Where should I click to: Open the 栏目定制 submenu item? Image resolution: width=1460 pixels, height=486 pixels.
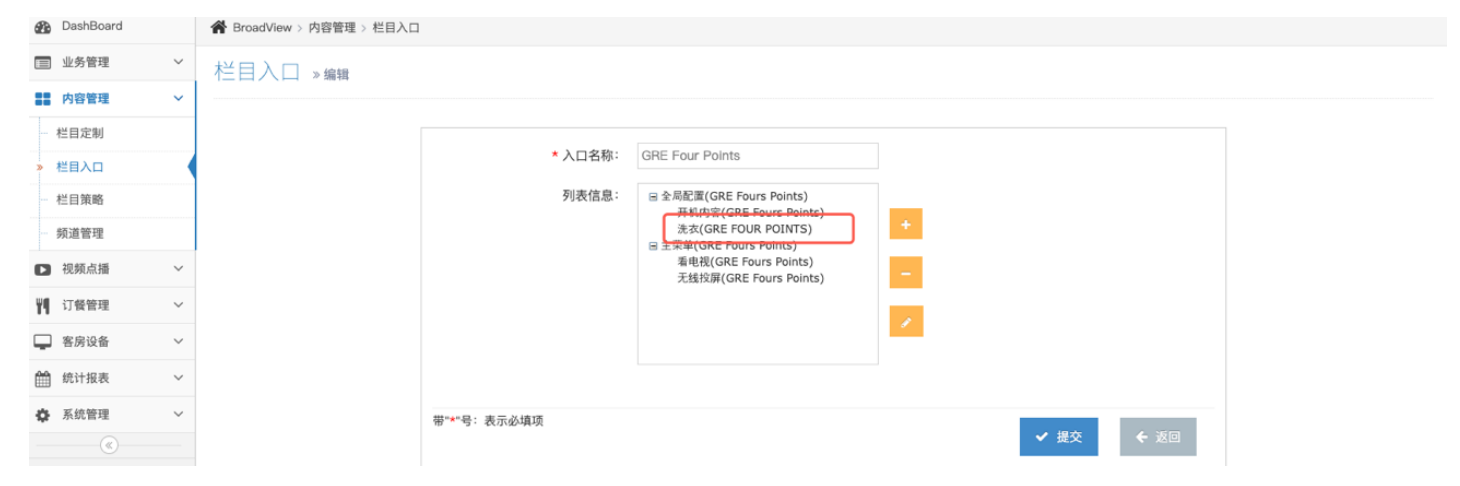[80, 133]
